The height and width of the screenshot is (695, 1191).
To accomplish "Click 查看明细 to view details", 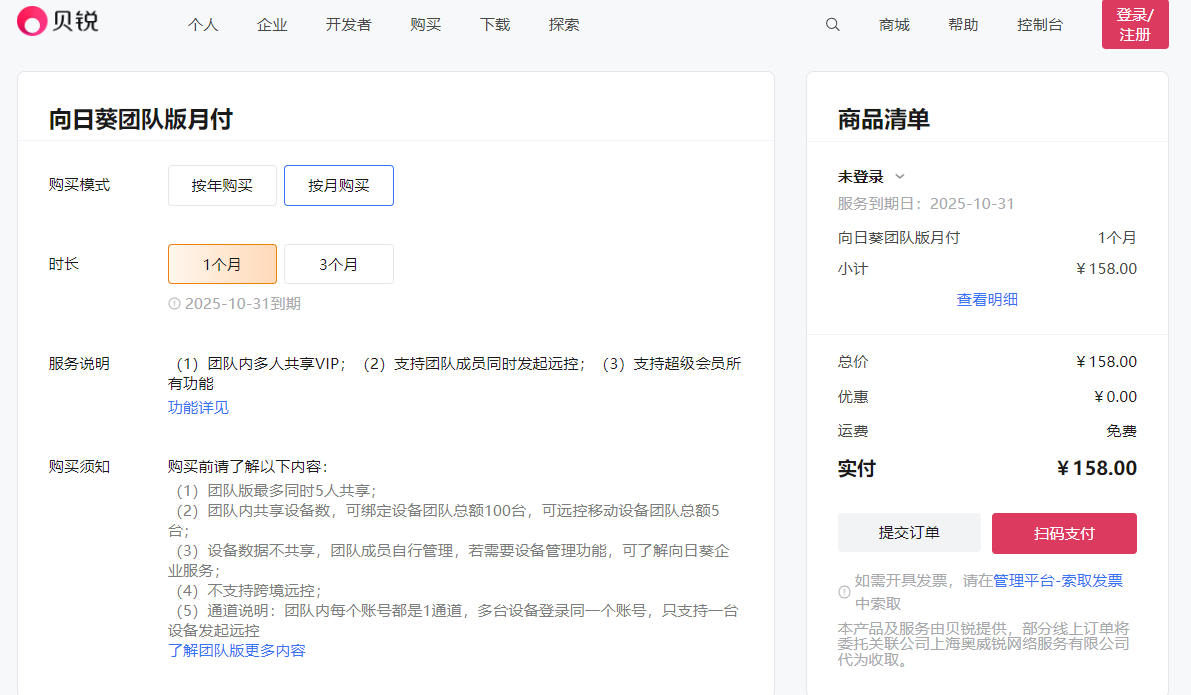I will tap(987, 299).
